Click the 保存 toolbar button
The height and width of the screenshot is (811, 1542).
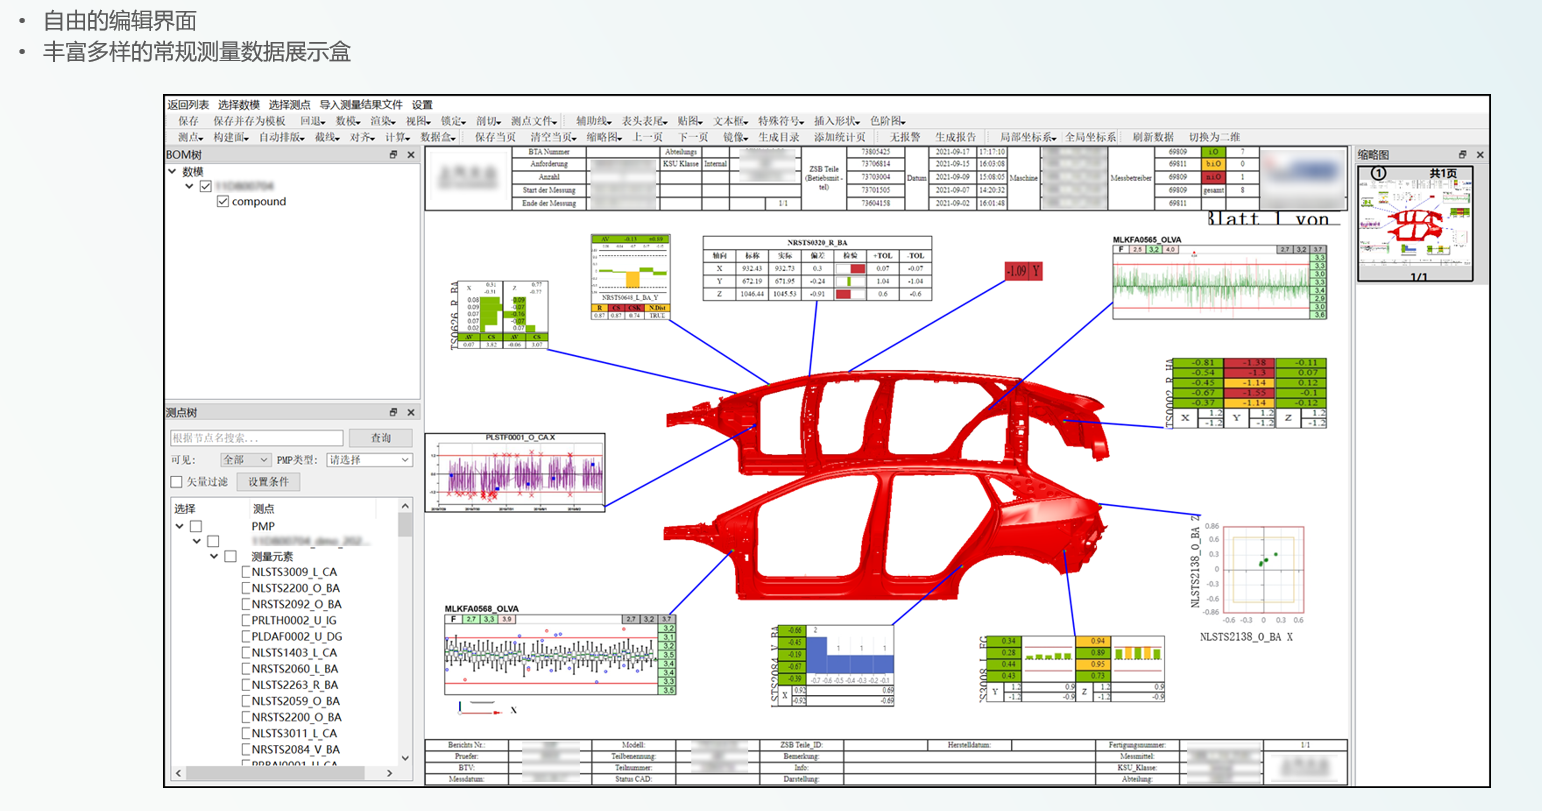point(188,121)
